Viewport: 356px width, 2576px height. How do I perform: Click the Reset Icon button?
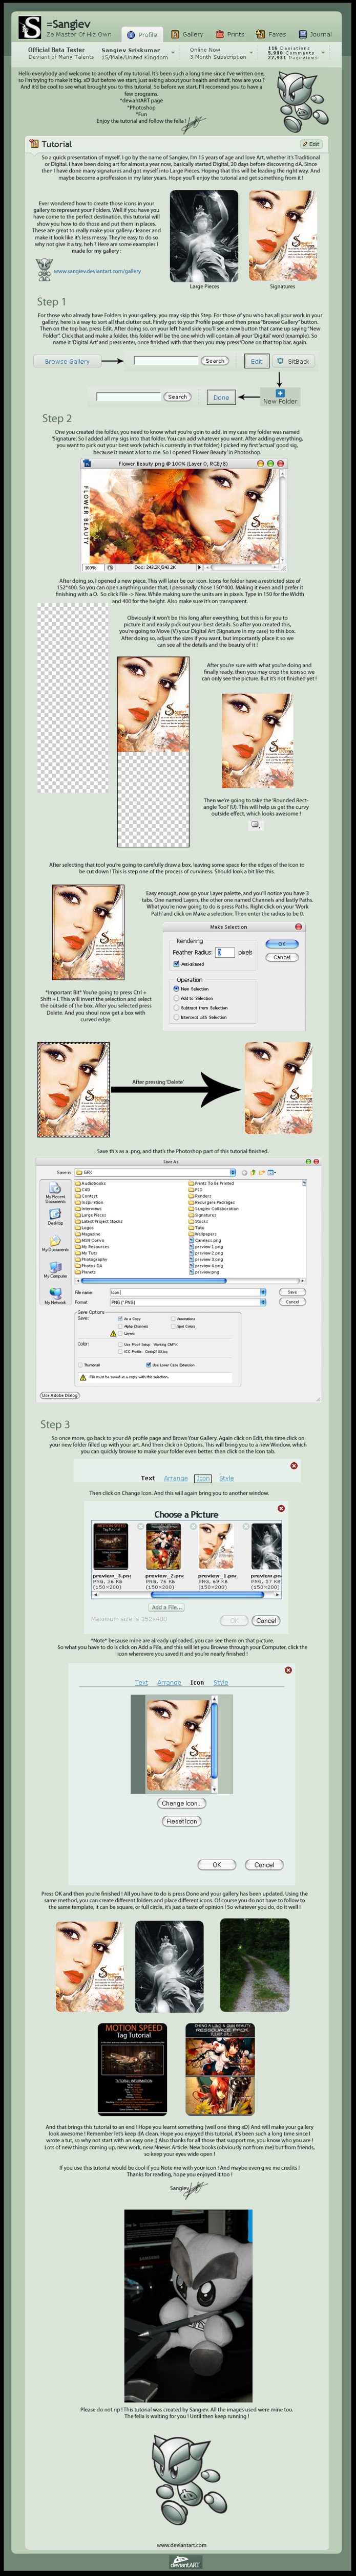pos(181,1821)
